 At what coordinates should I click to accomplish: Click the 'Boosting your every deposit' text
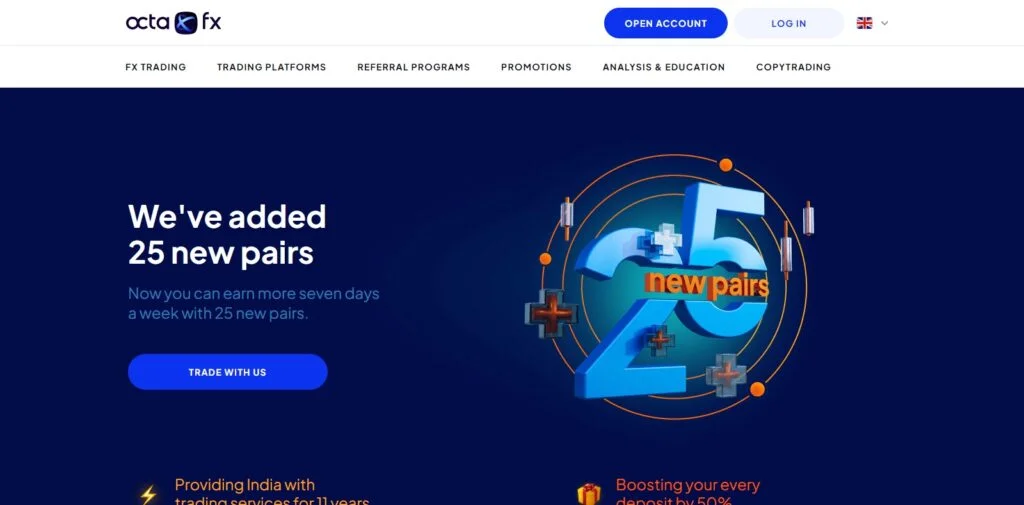click(688, 494)
